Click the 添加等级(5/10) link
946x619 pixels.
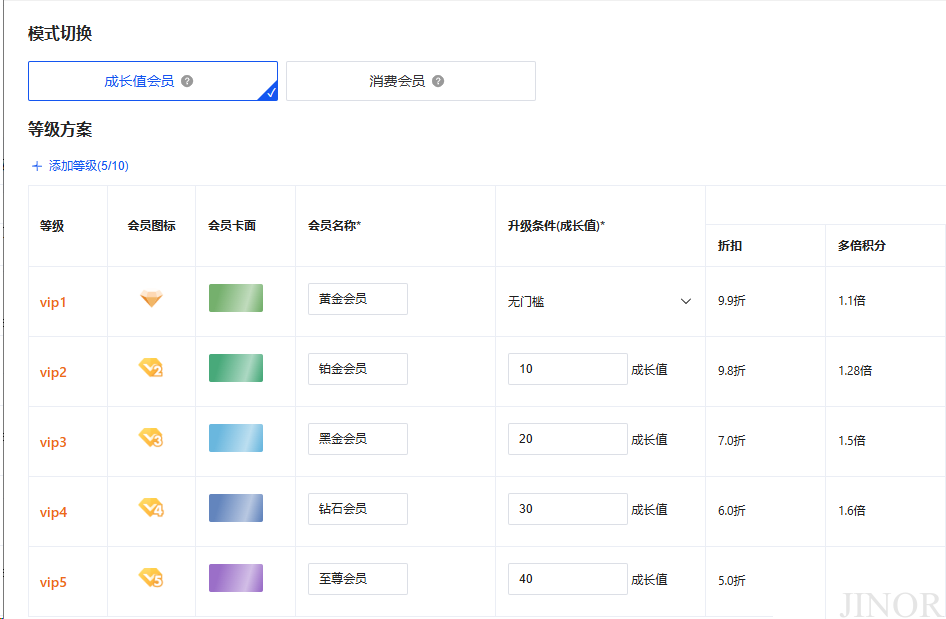(89, 166)
